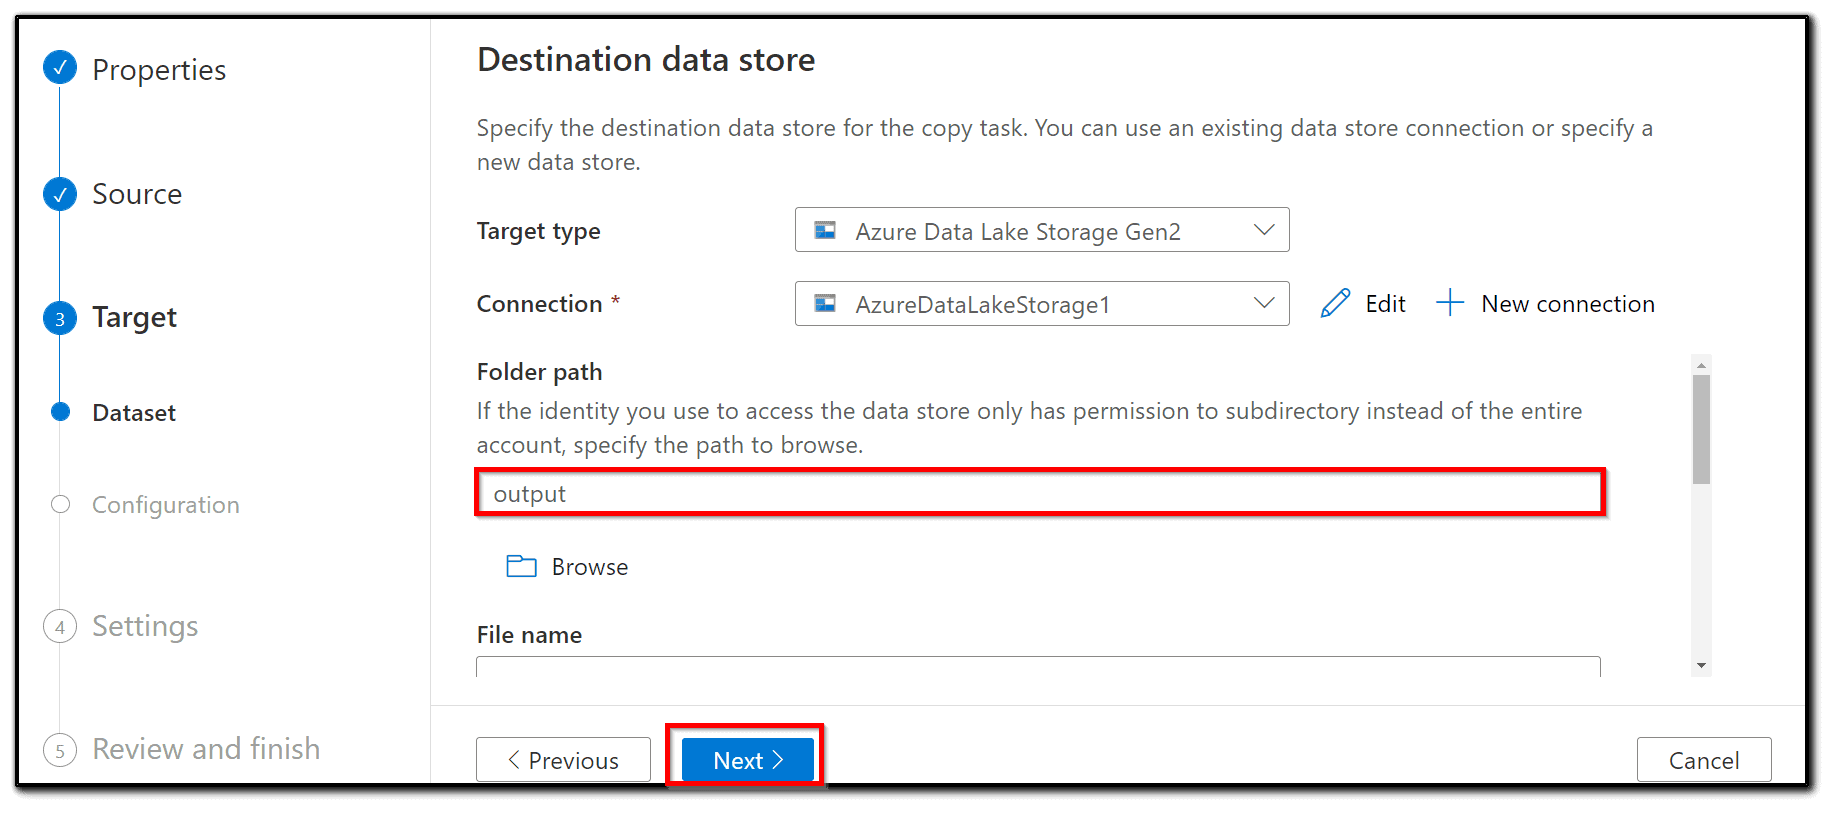Click the plus icon for New connection
The image size is (1836, 814).
click(x=1449, y=303)
